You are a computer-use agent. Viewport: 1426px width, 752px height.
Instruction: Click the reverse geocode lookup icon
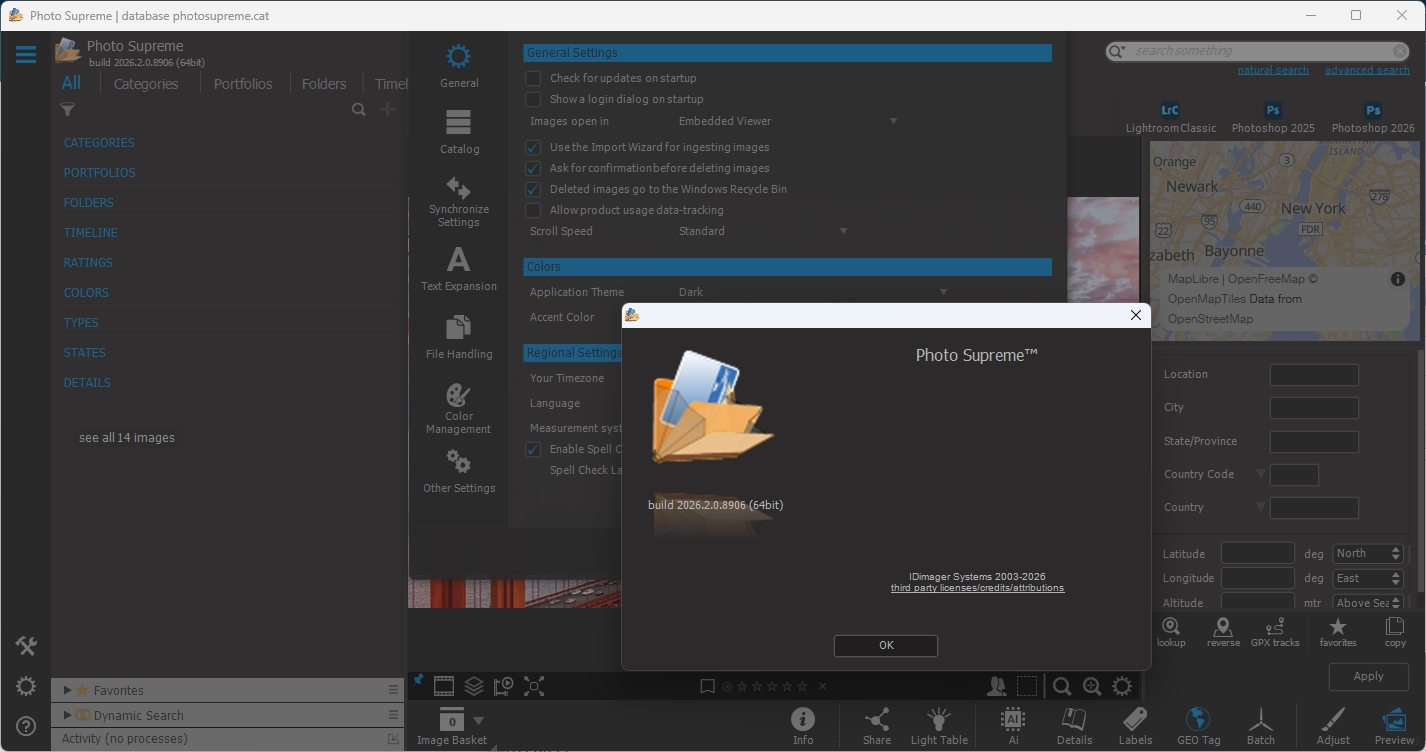click(1222, 629)
